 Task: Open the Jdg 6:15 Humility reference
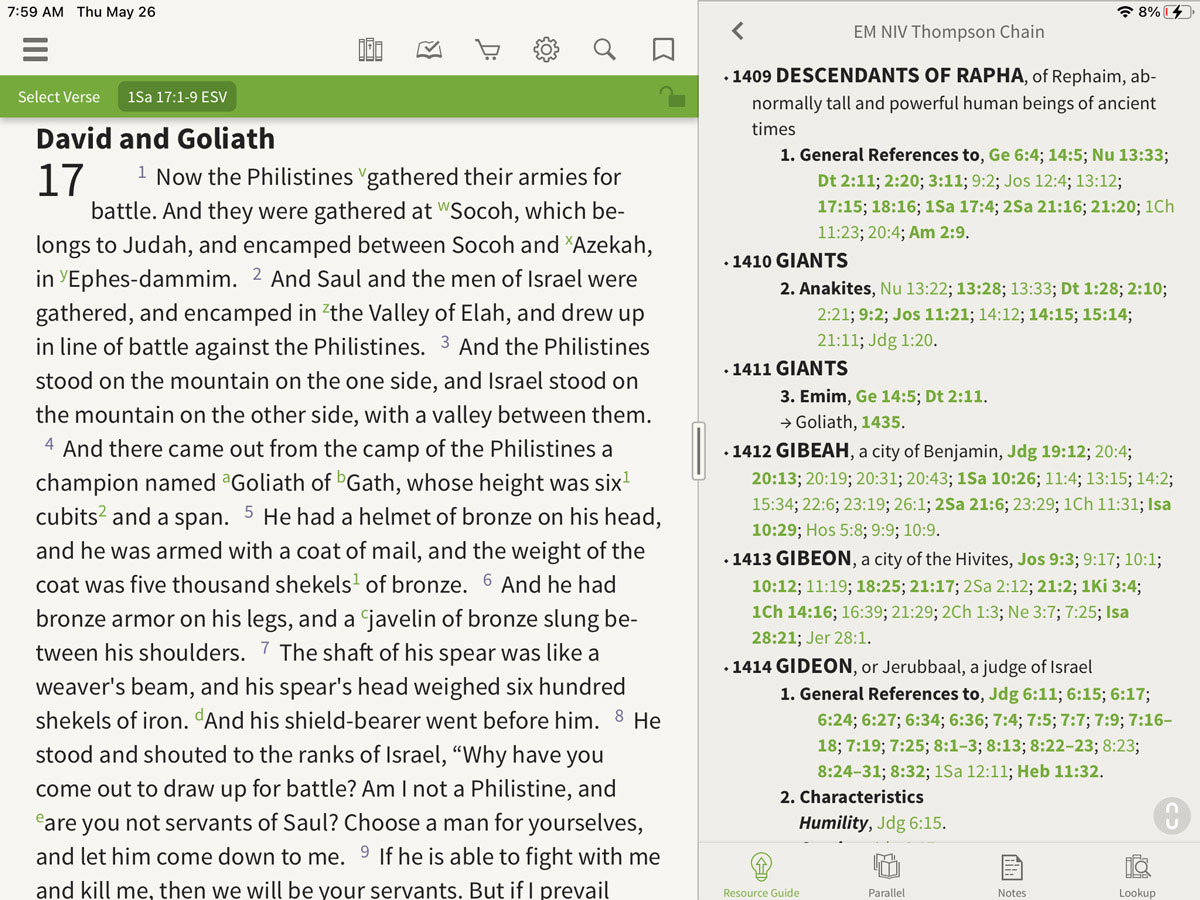909,824
